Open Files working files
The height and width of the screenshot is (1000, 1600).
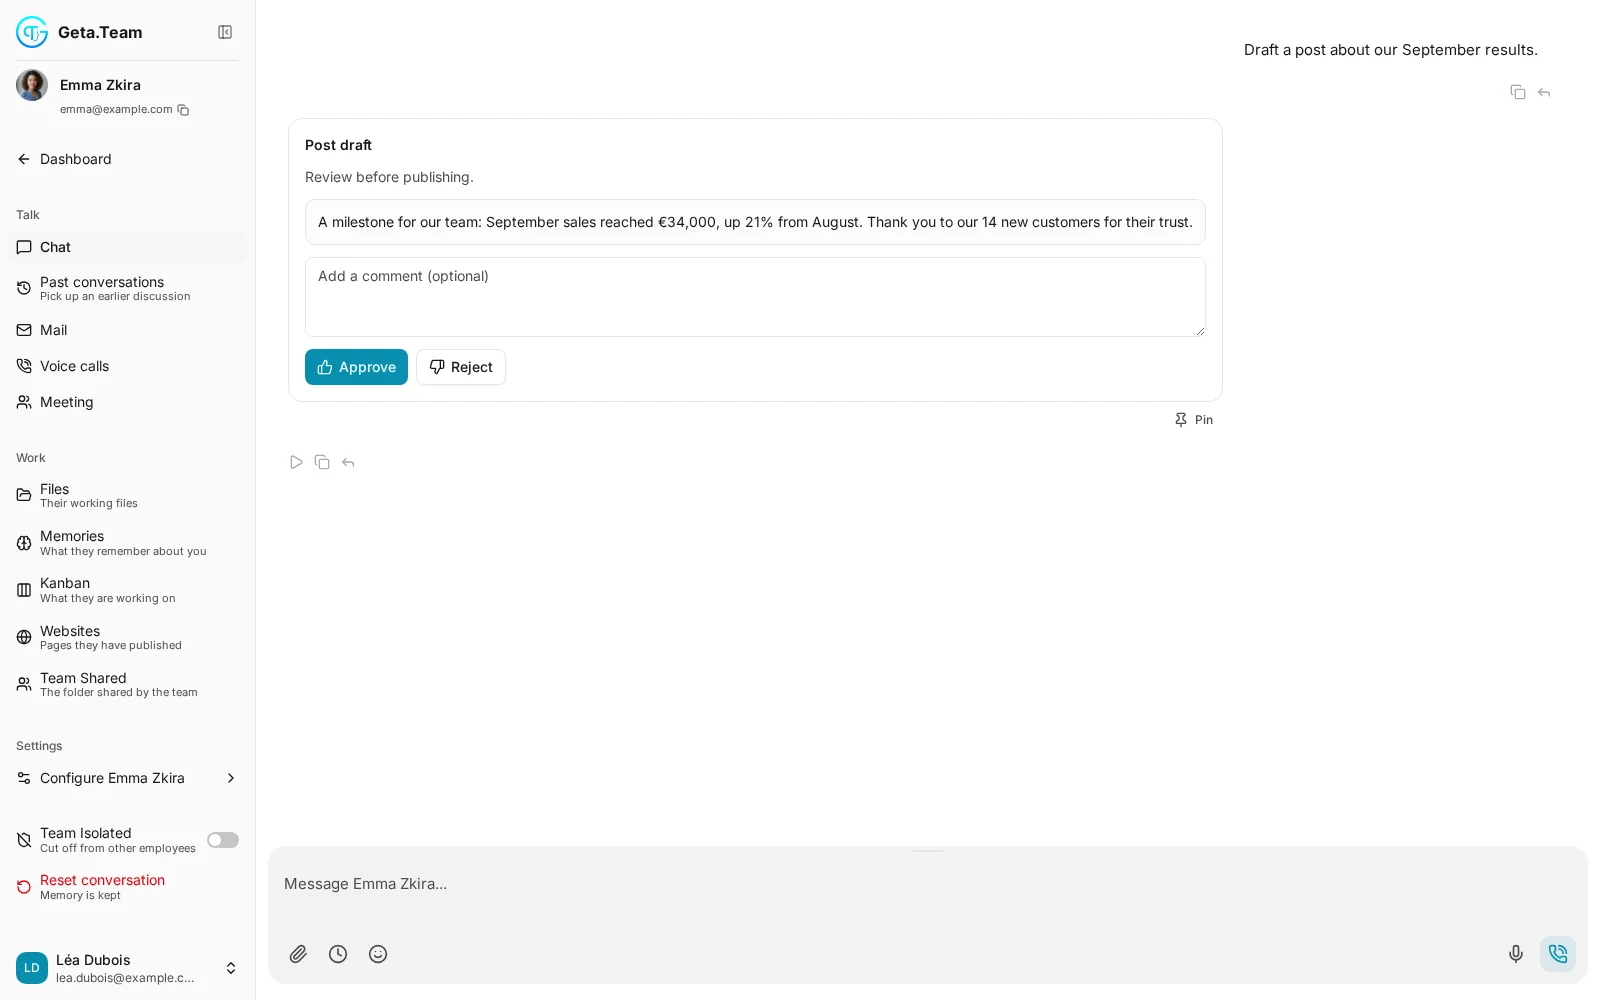point(127,496)
